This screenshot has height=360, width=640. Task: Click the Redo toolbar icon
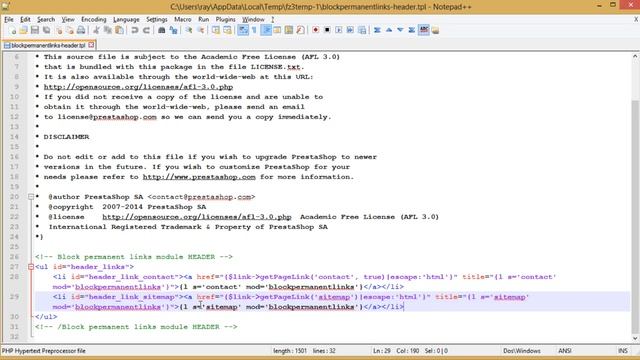(146, 30)
